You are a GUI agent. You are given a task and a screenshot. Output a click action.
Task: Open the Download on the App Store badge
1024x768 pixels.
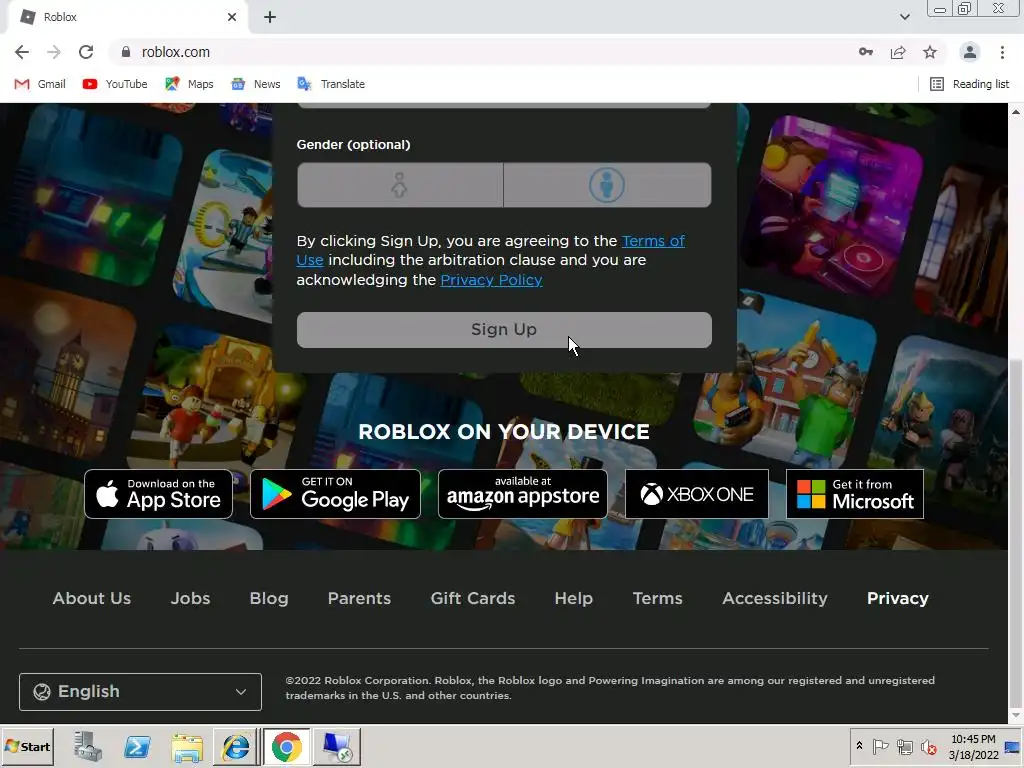click(x=159, y=494)
